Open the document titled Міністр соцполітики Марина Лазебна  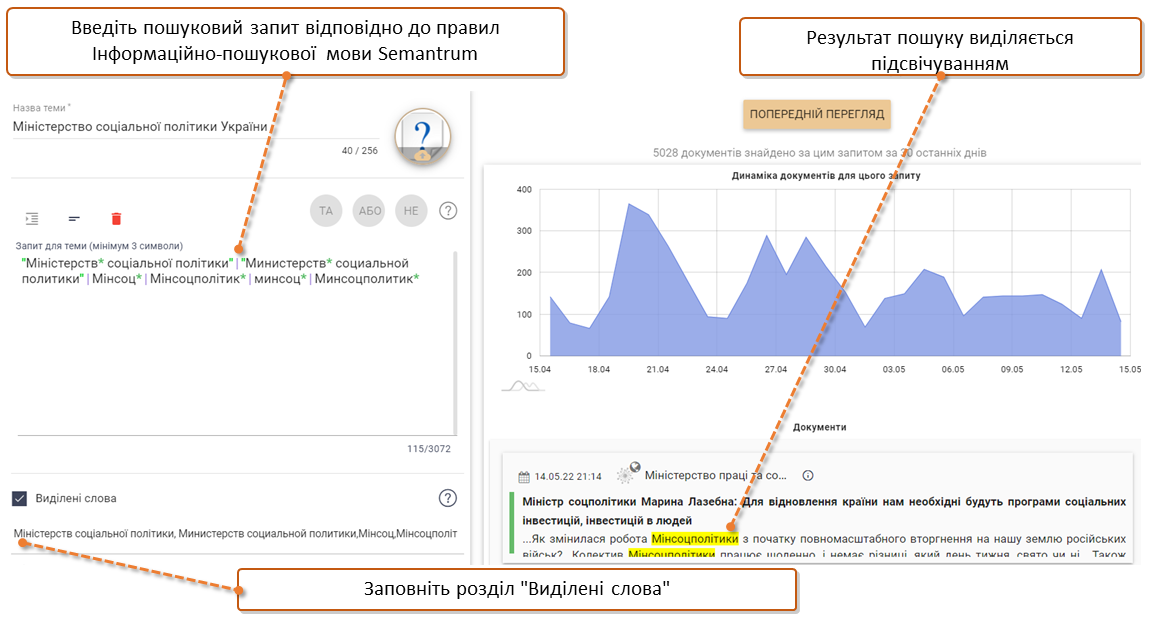click(x=824, y=511)
